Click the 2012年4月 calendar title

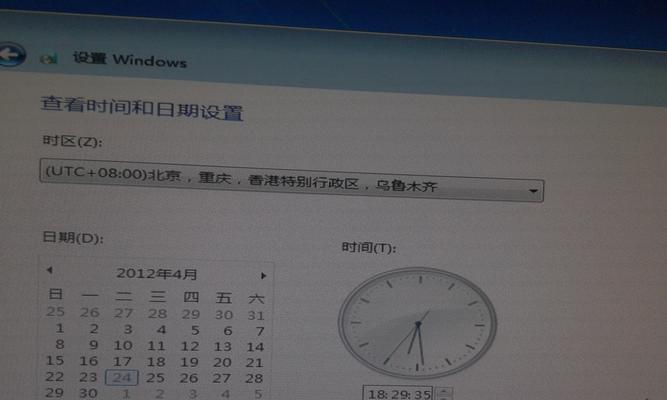coord(157,273)
